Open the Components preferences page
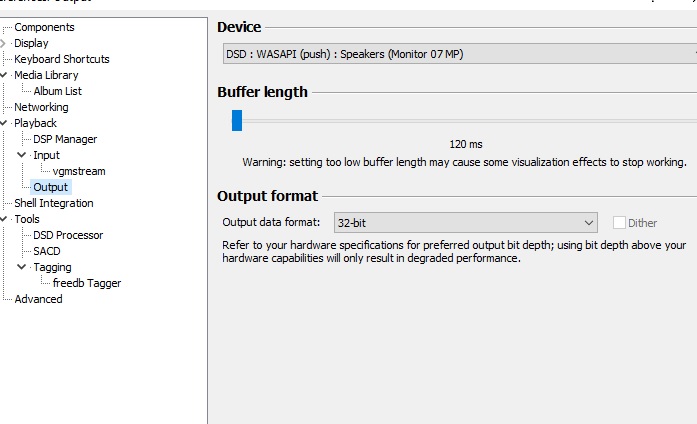Viewport: 697px width, 424px height. 44,27
